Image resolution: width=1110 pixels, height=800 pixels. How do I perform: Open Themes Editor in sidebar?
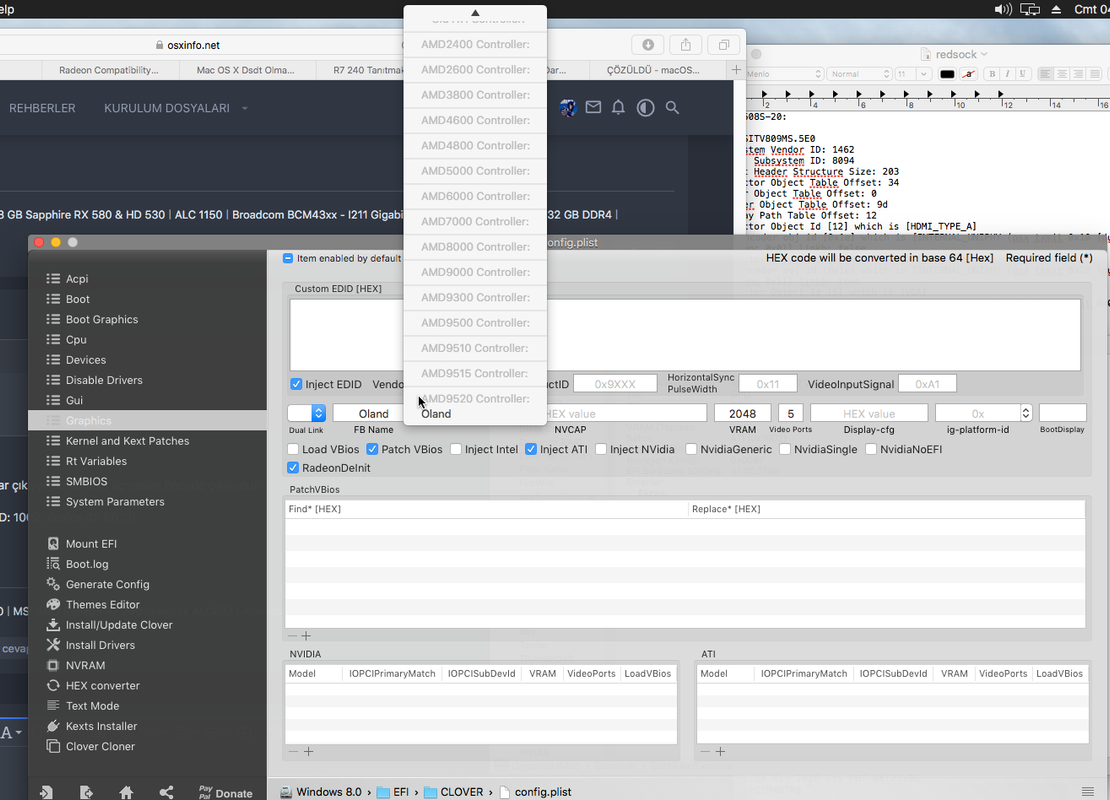[x=103, y=605]
